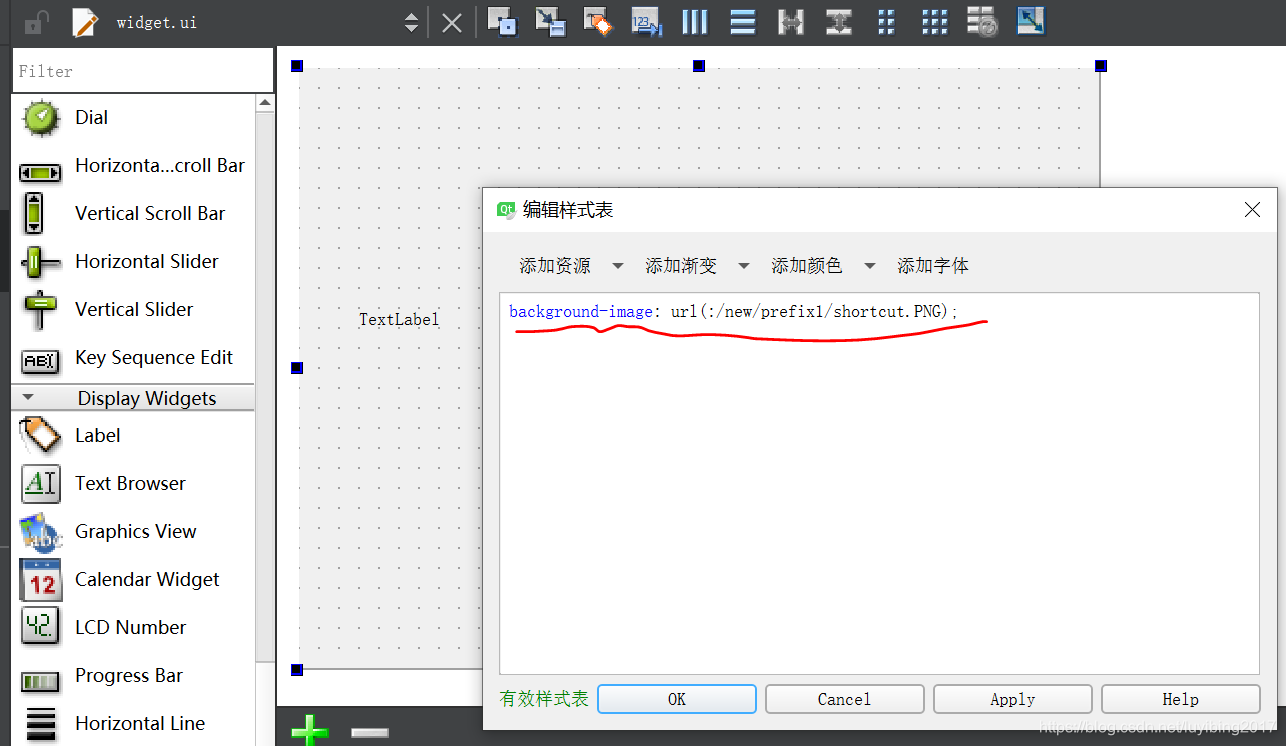
Task: Click the Adjust Size toolbar icon
Action: click(1030, 21)
